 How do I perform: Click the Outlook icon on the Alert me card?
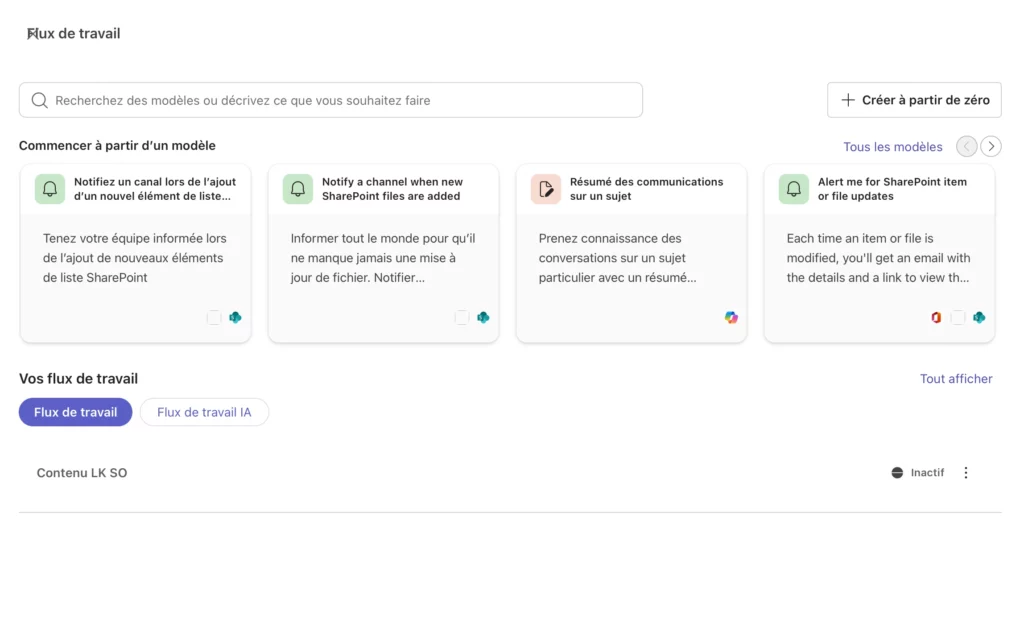tap(937, 317)
